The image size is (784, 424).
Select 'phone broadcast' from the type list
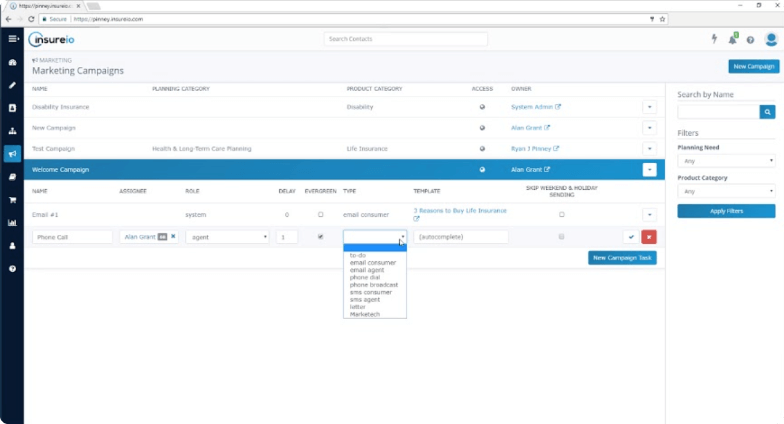[374, 284]
